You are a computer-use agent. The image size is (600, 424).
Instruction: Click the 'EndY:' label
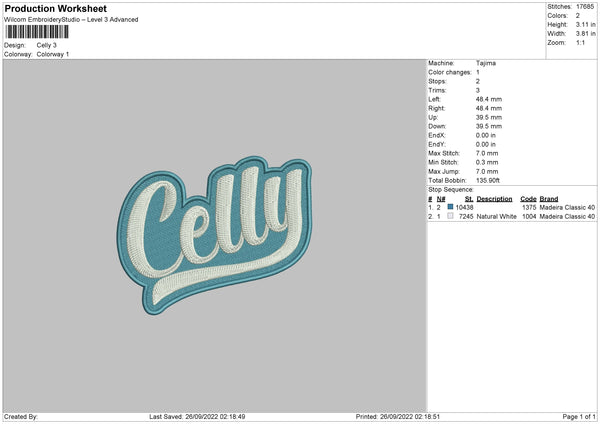[x=437, y=144]
